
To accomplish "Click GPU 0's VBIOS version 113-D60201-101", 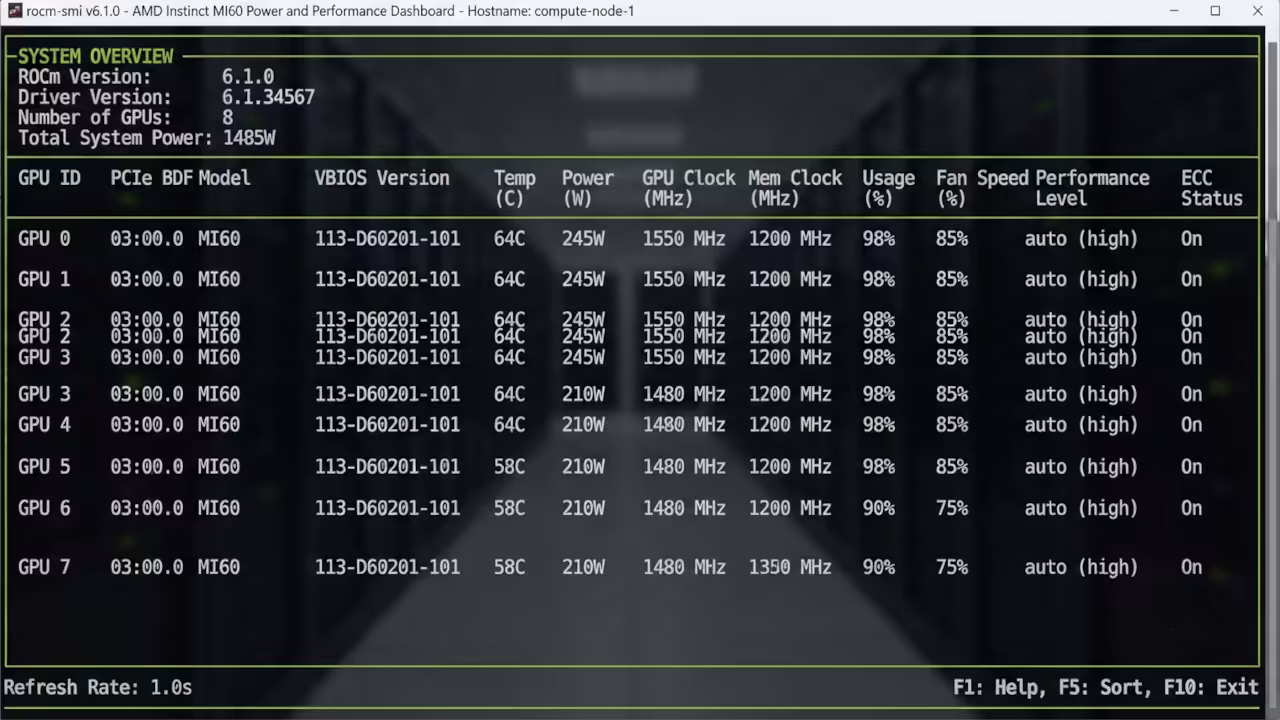I will pos(388,239).
